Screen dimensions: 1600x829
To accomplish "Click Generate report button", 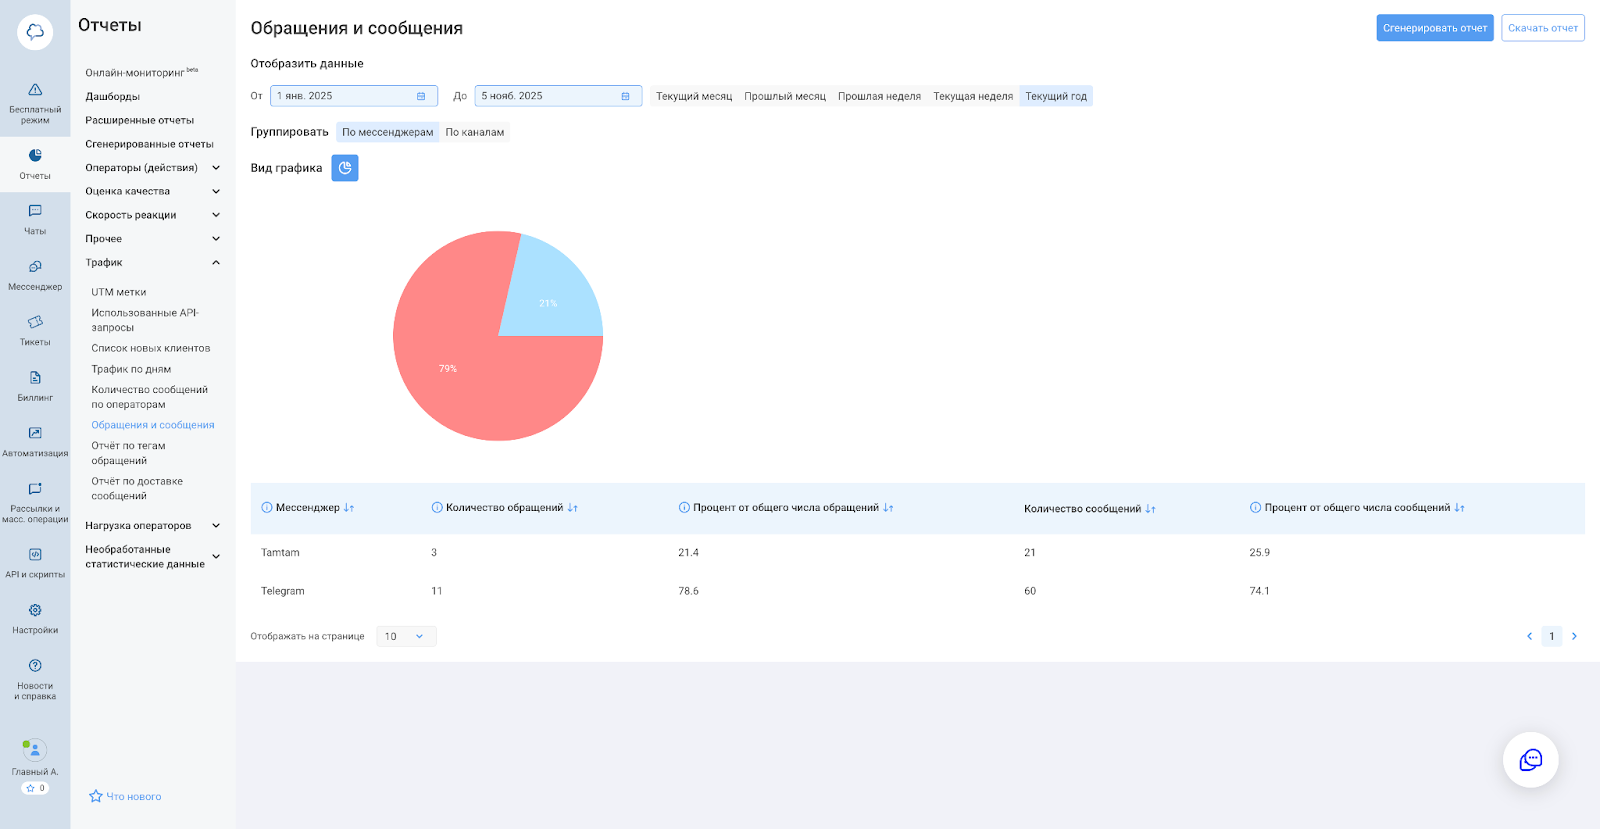I will 1434,28.
